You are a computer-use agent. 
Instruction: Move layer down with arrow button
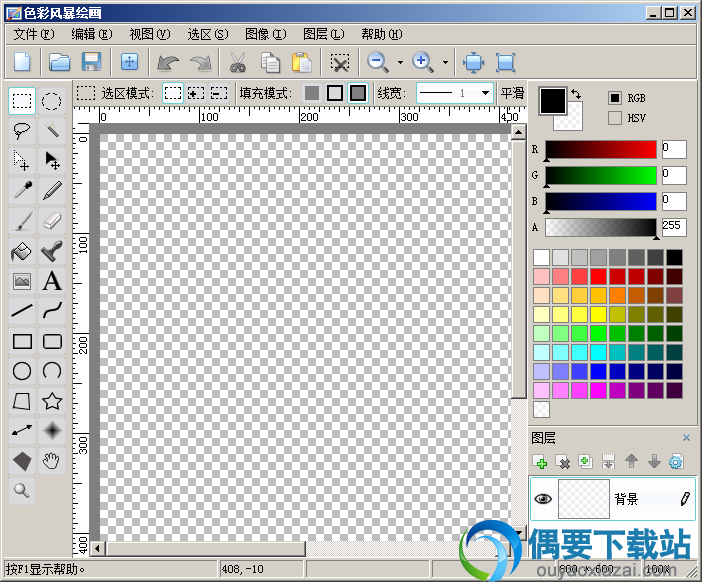(654, 462)
